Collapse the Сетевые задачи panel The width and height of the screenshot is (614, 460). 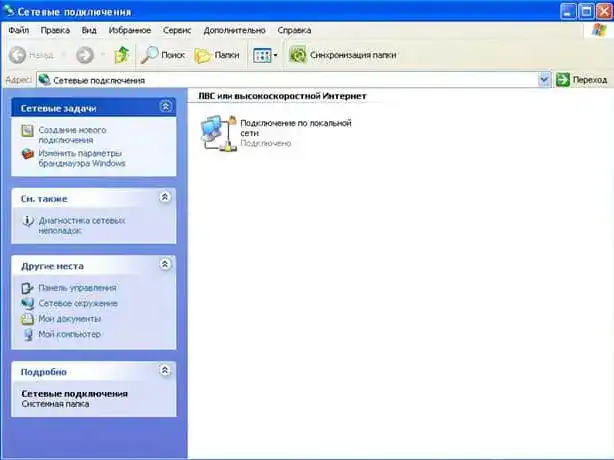coord(165,106)
